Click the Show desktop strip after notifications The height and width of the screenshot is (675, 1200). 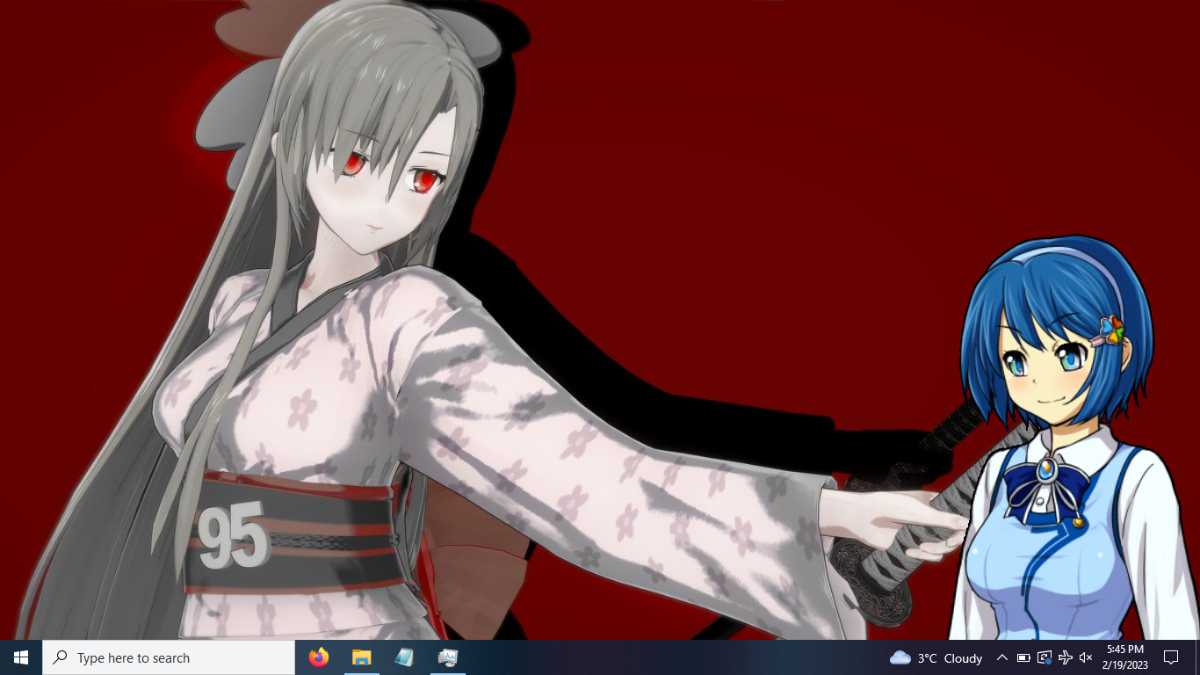pyautogui.click(x=1197, y=657)
